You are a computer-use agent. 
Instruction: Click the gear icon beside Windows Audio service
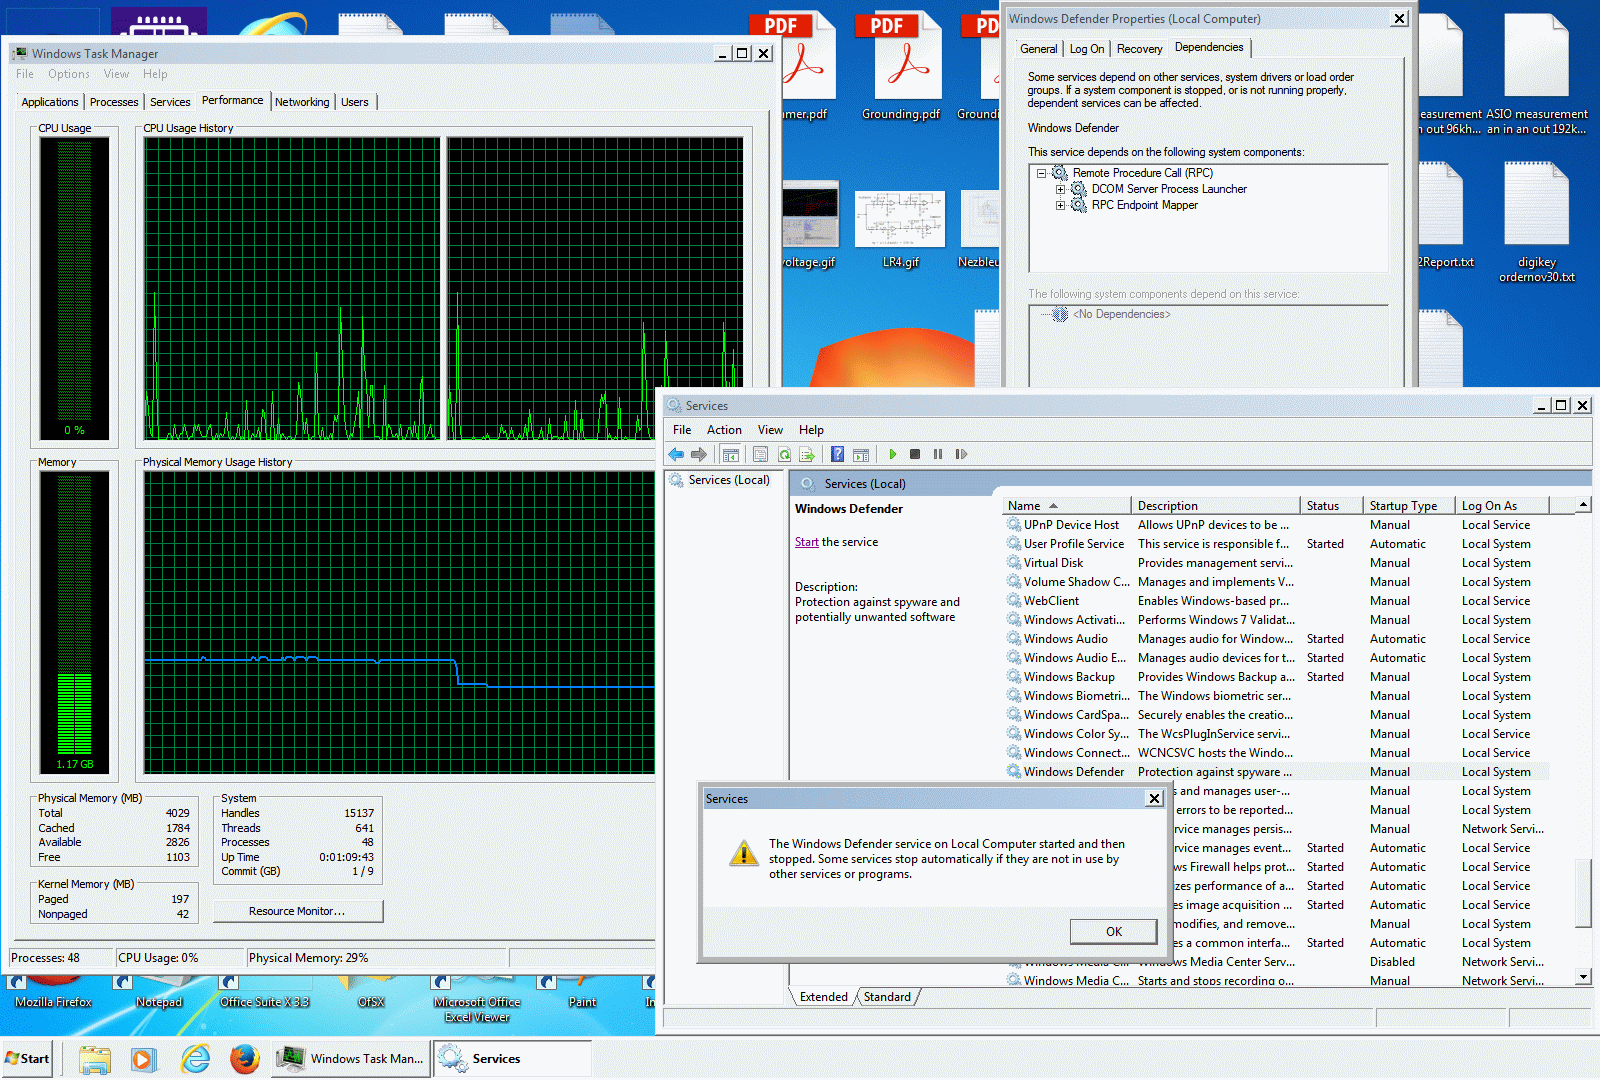[1014, 639]
